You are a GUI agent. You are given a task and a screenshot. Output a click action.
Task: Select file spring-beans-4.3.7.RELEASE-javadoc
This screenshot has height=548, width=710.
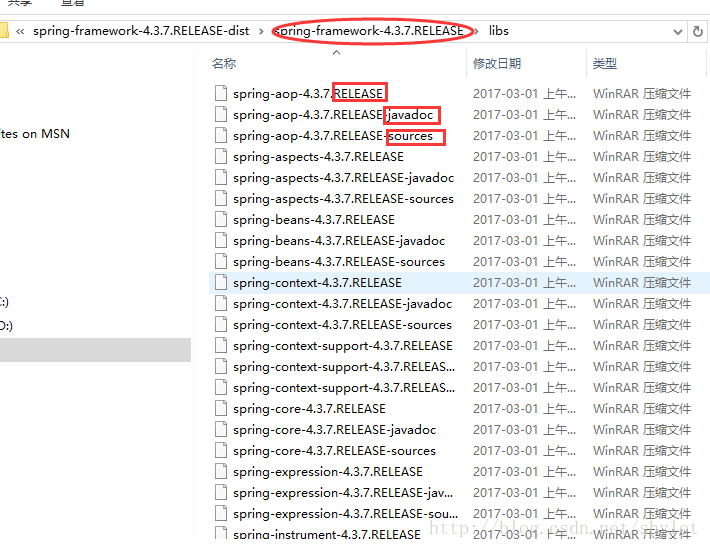[339, 240]
